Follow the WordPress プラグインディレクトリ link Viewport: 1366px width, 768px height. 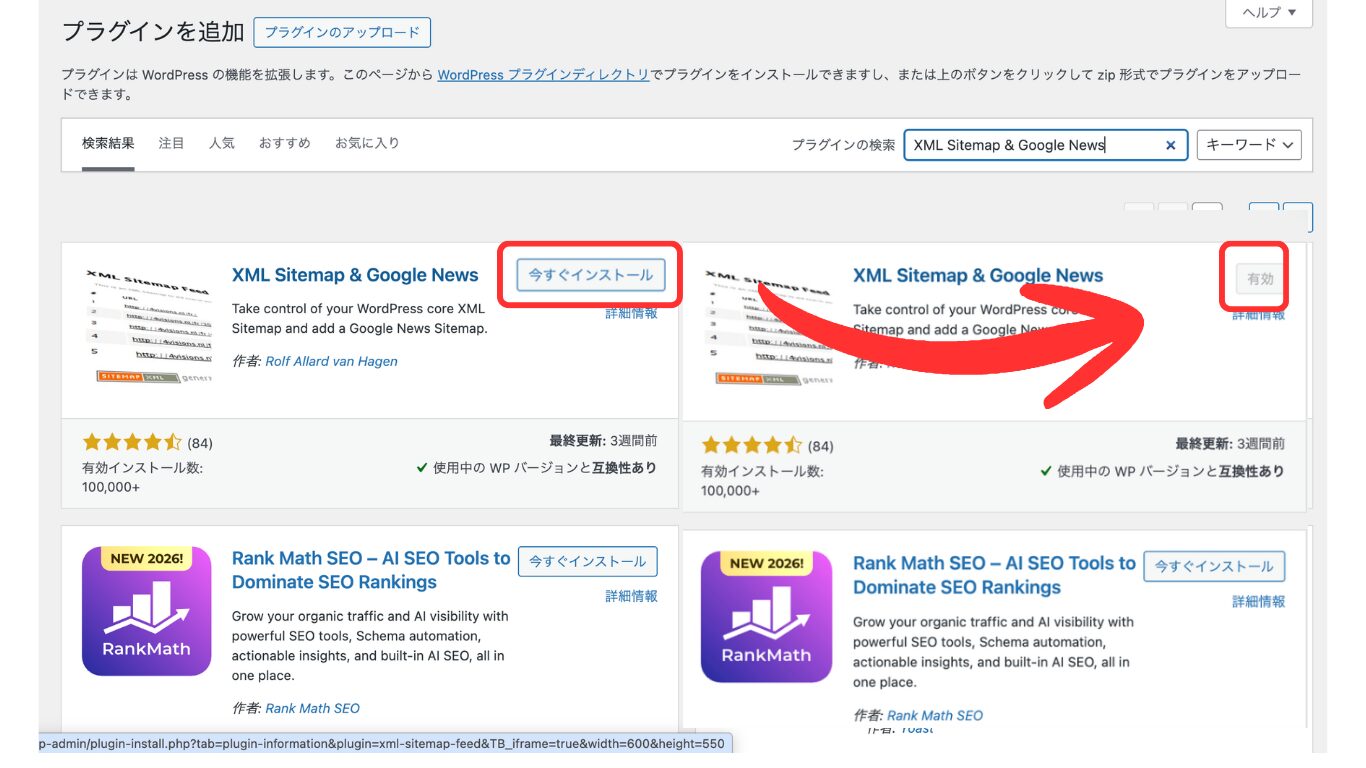click(x=544, y=75)
